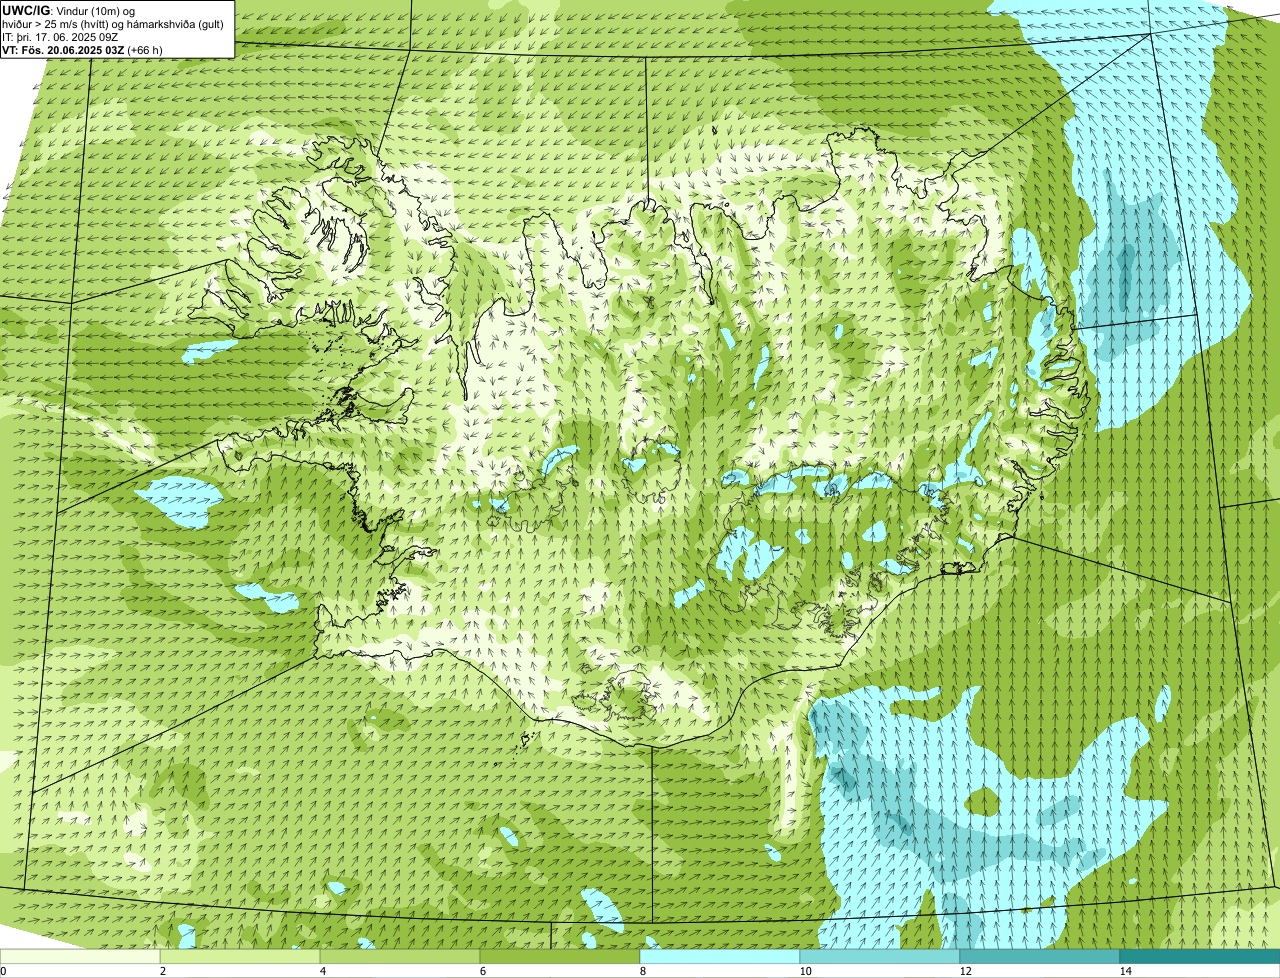Click the dark teal swatch above 14 m/s
The width and height of the screenshot is (1280, 978).
(x=1200, y=956)
